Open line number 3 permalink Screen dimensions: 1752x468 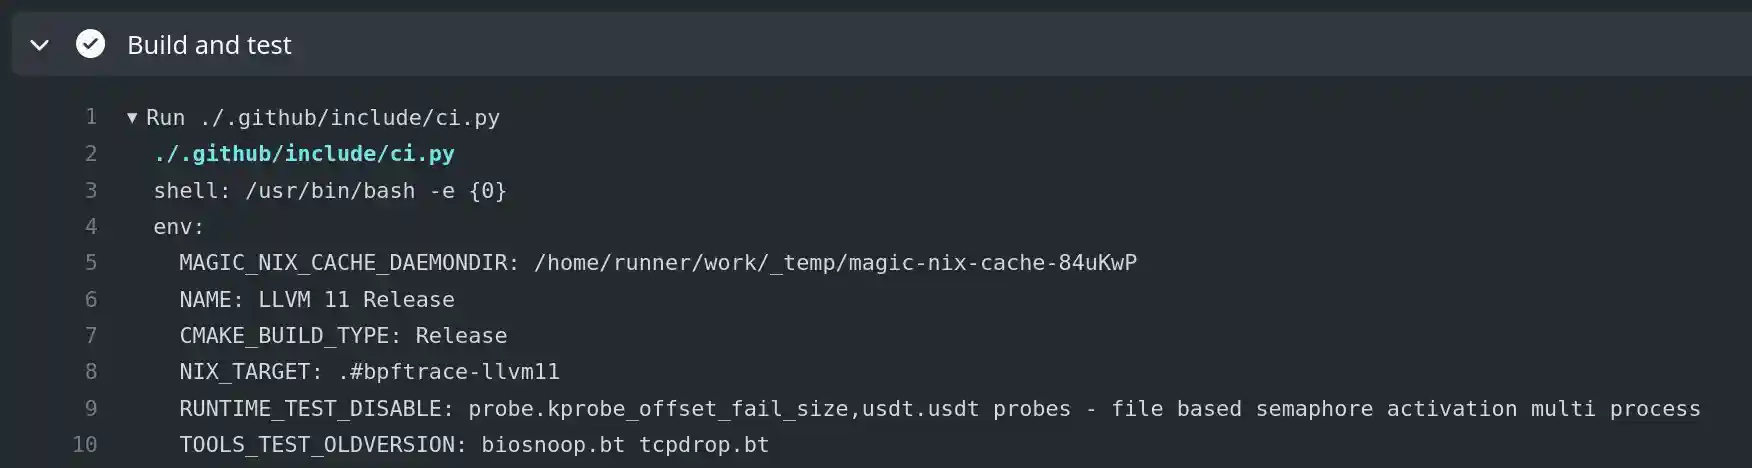(91, 190)
